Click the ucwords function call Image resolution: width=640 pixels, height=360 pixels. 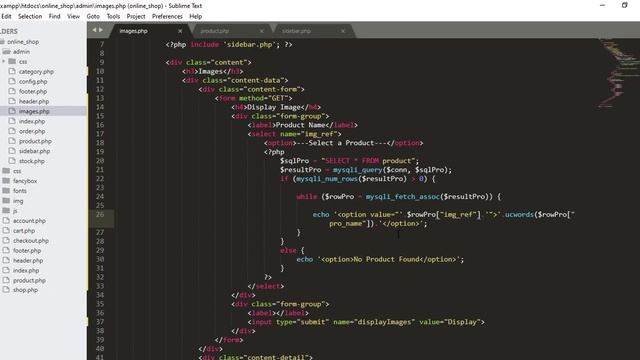point(519,215)
